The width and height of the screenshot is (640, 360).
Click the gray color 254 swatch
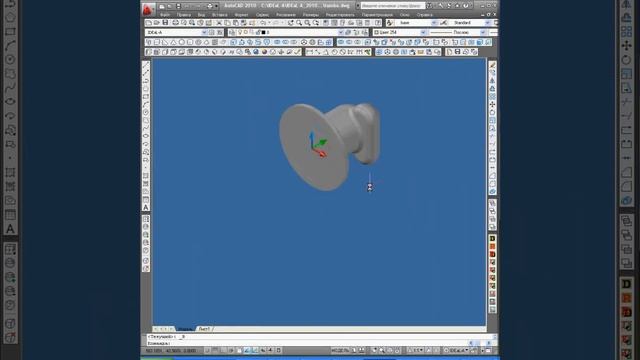[376, 32]
